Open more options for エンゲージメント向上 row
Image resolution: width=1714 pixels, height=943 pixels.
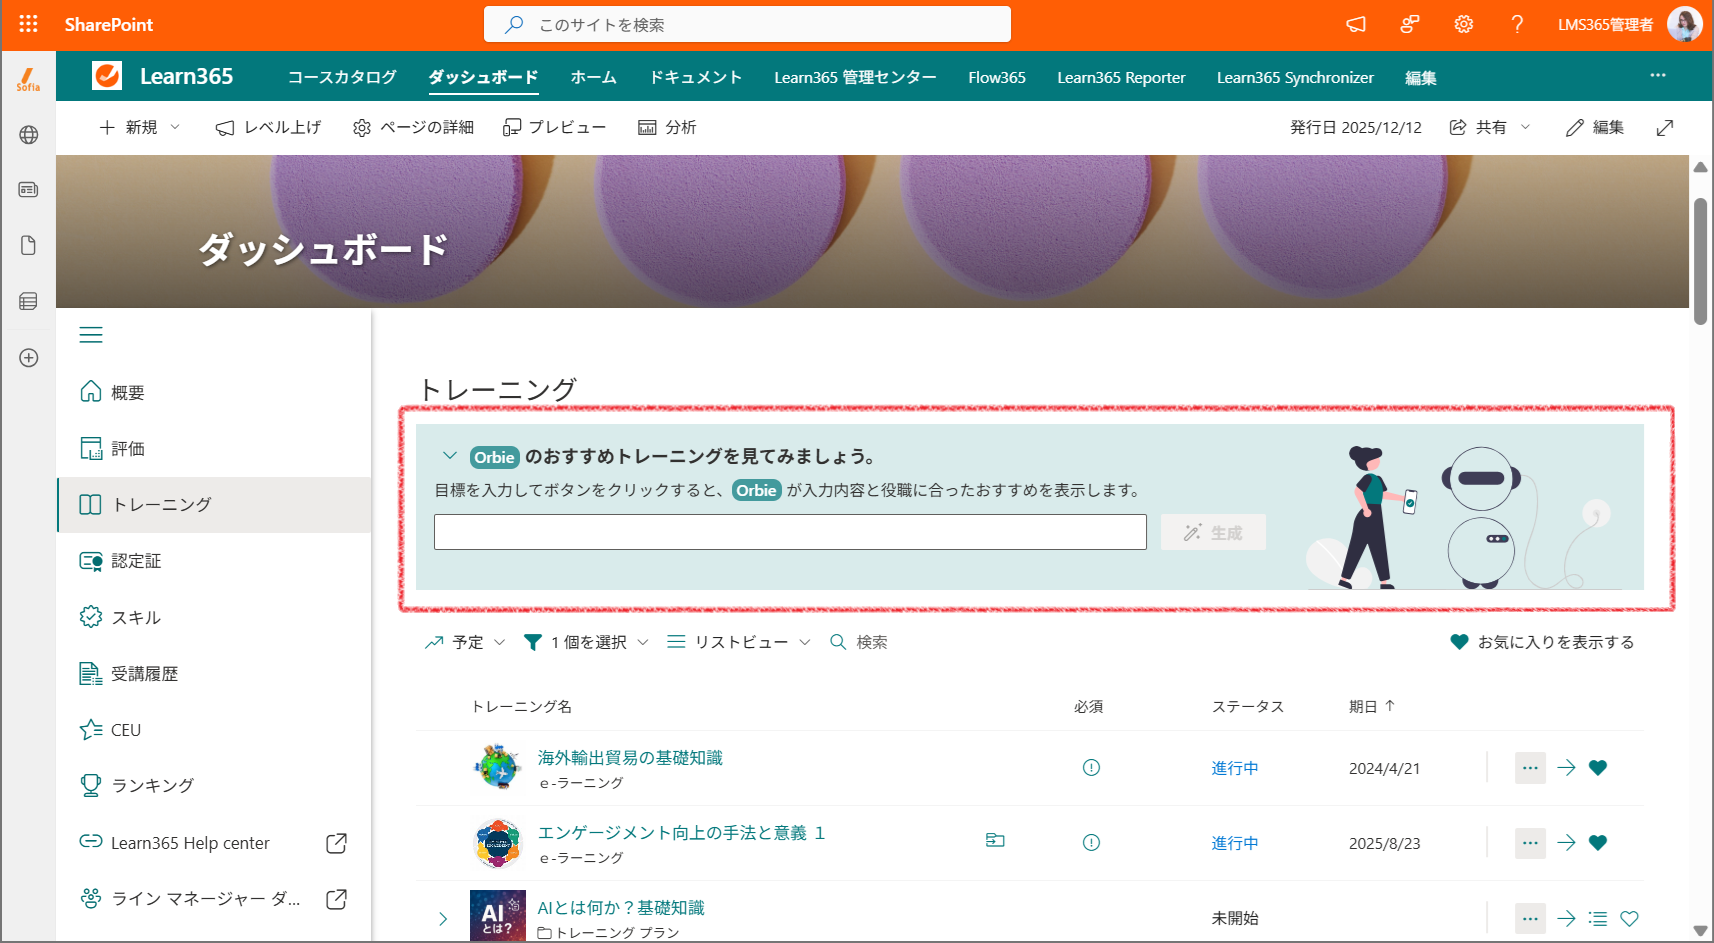click(x=1530, y=842)
